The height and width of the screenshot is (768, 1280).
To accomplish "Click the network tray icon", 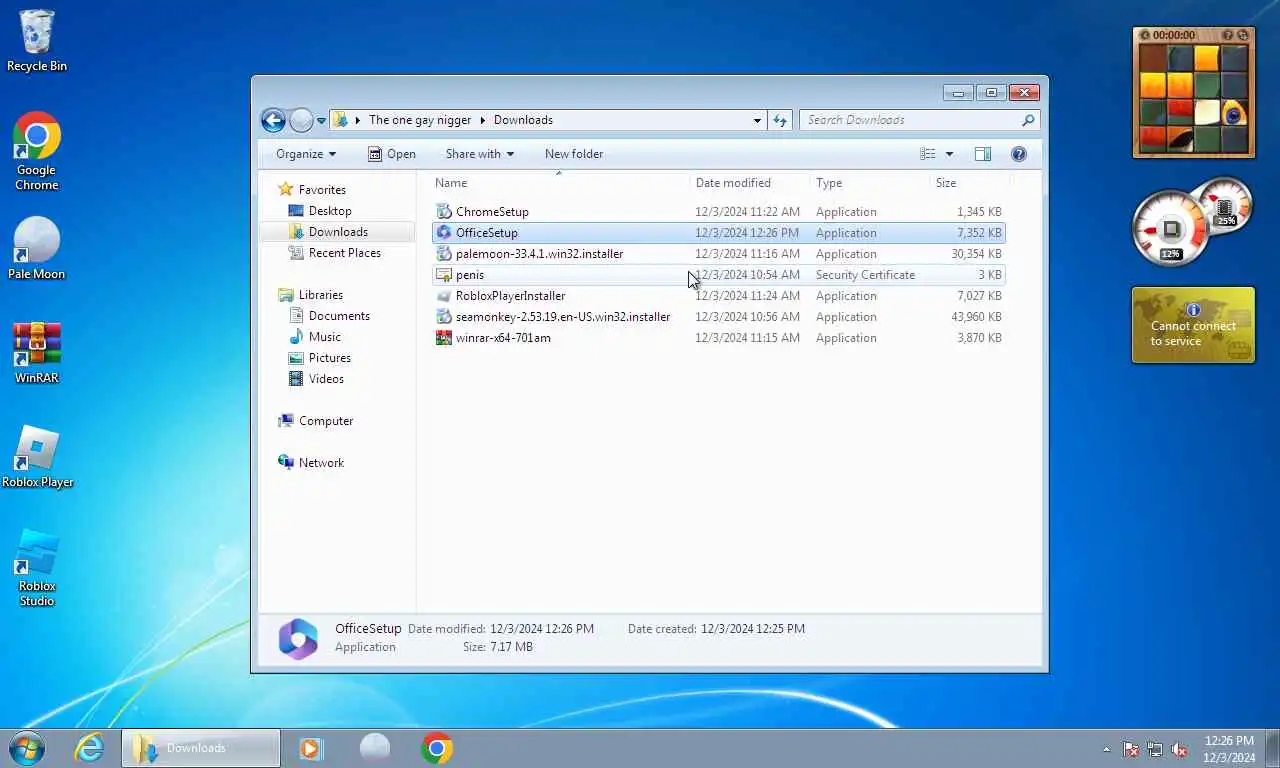I will [x=1155, y=749].
